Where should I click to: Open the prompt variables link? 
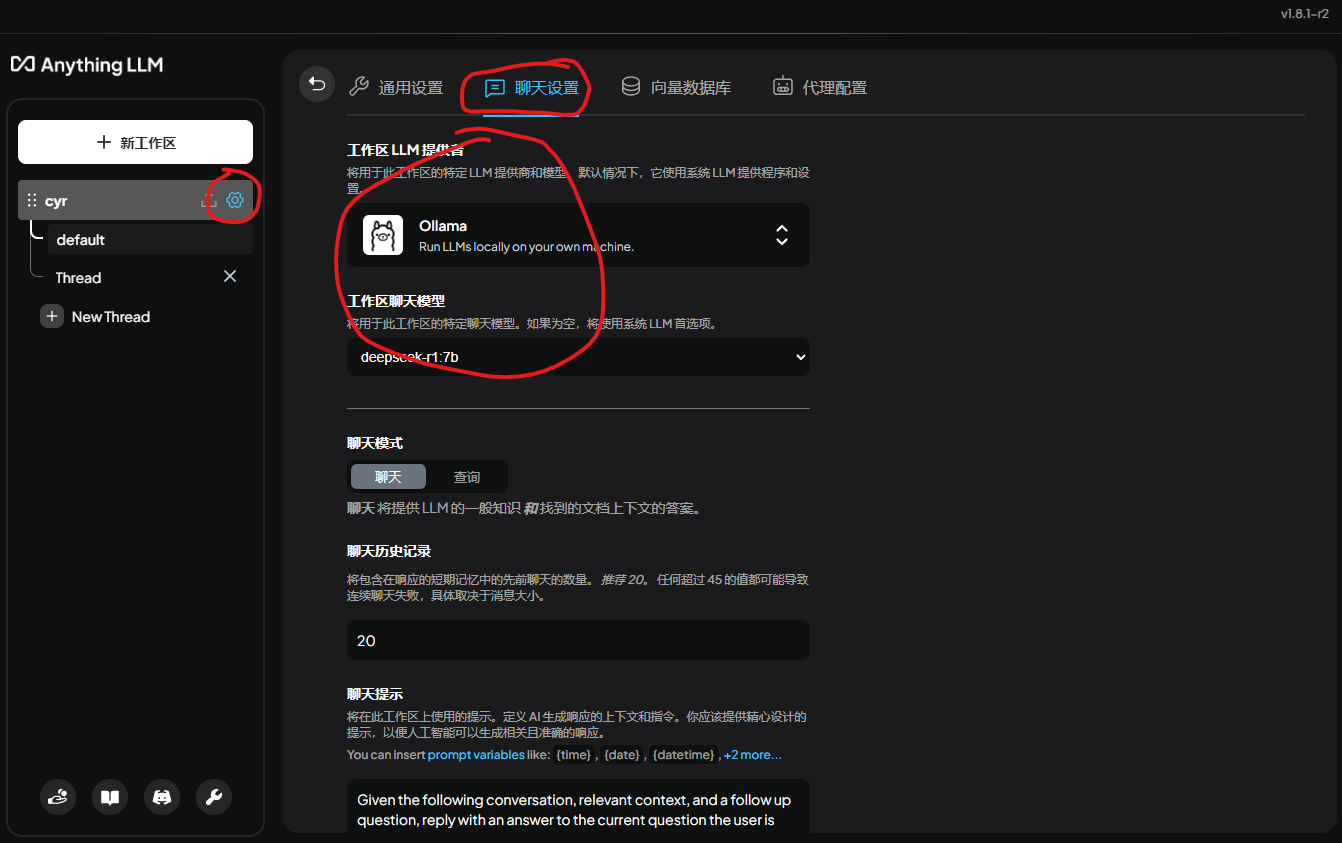475,755
